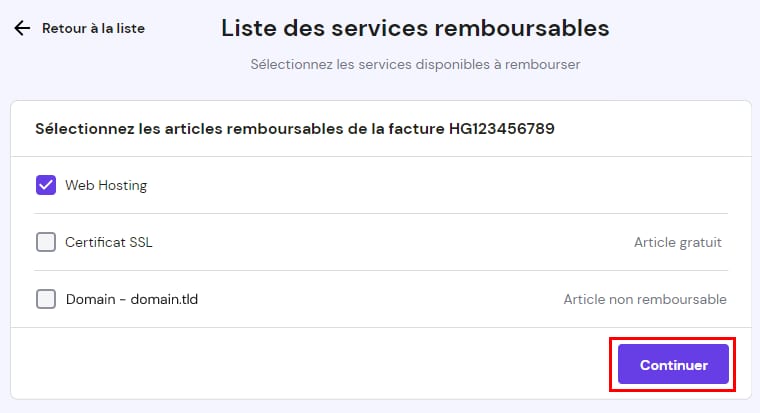Click the 'Article gratuit' status text

coord(677,242)
